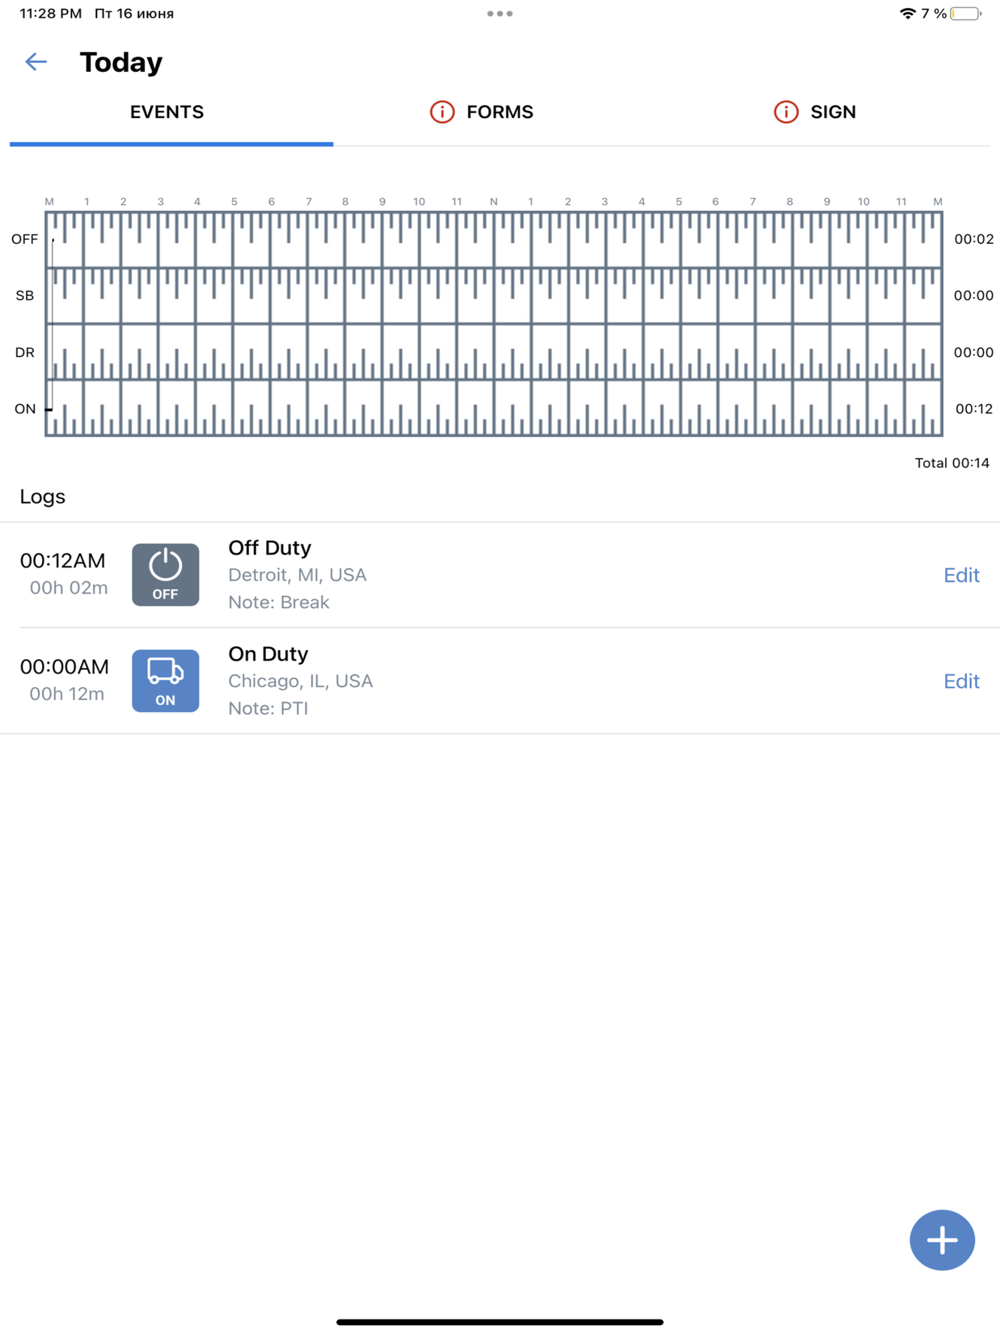Click the Off Duty title text

(270, 548)
